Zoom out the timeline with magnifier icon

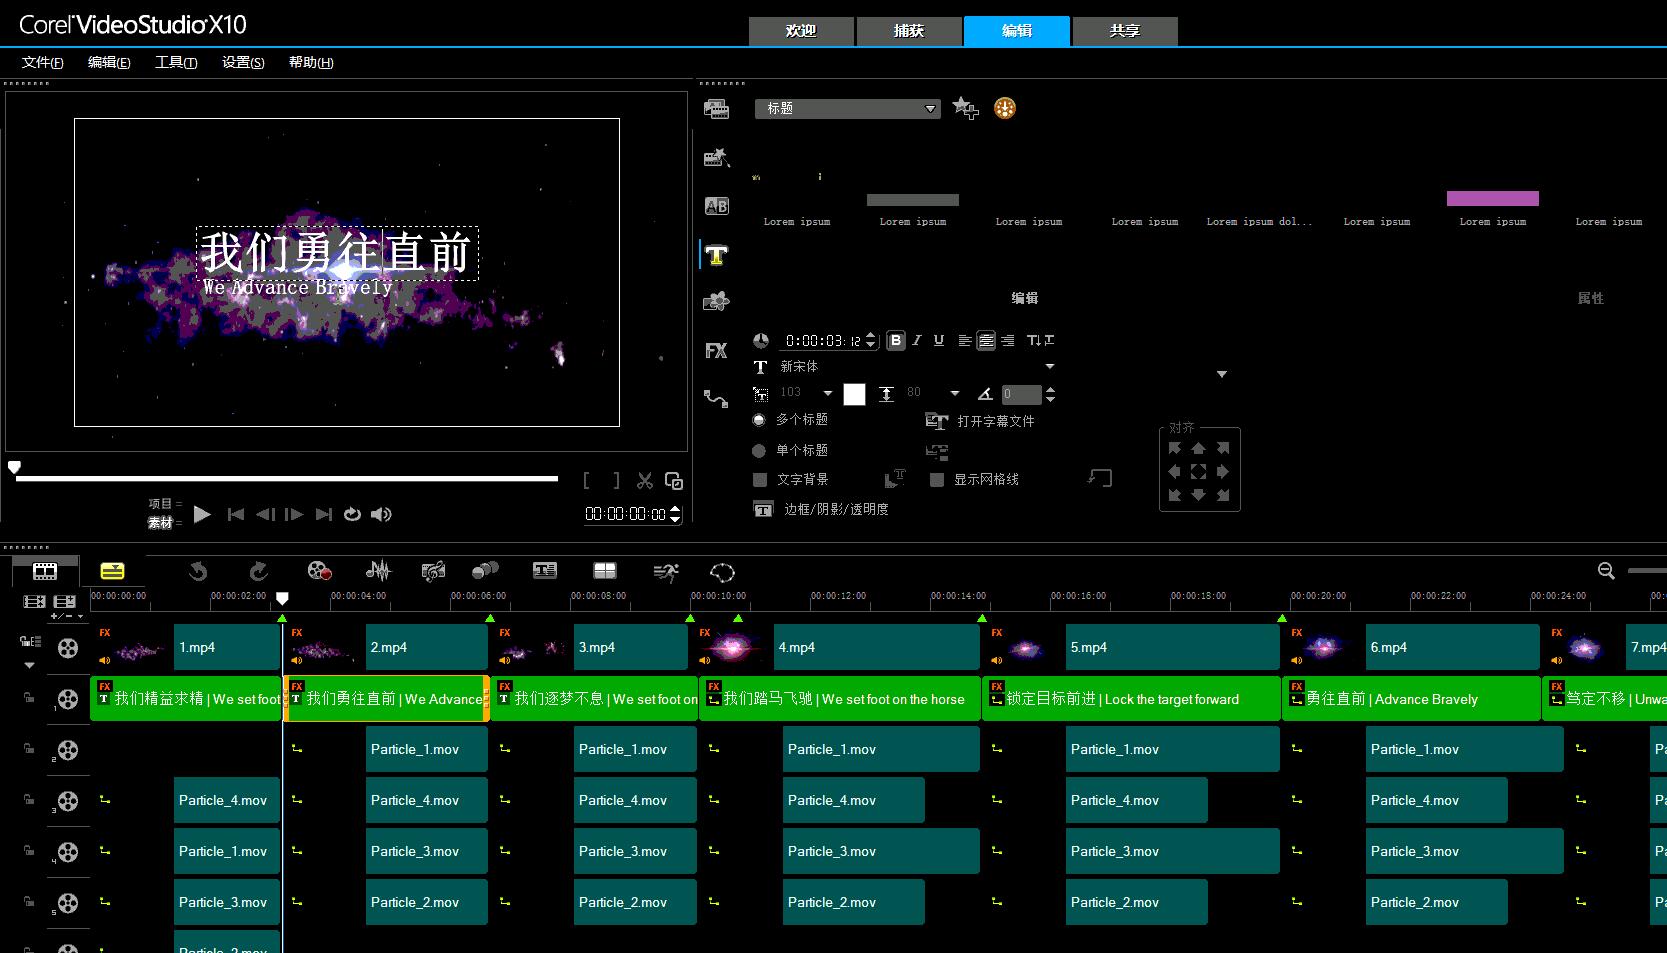[x=1606, y=571]
